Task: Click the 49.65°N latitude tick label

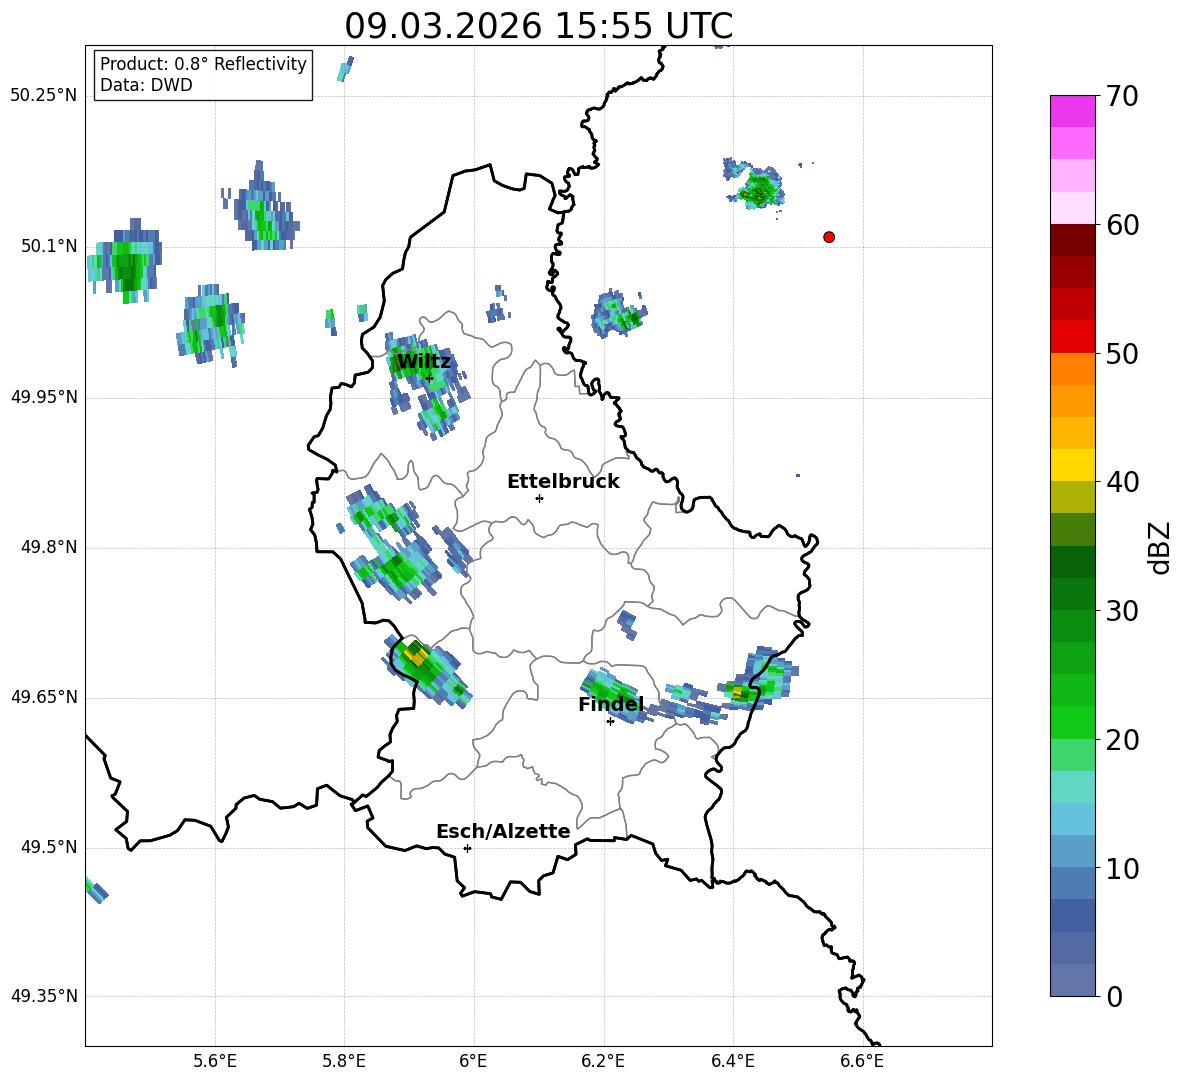Action: 44,697
